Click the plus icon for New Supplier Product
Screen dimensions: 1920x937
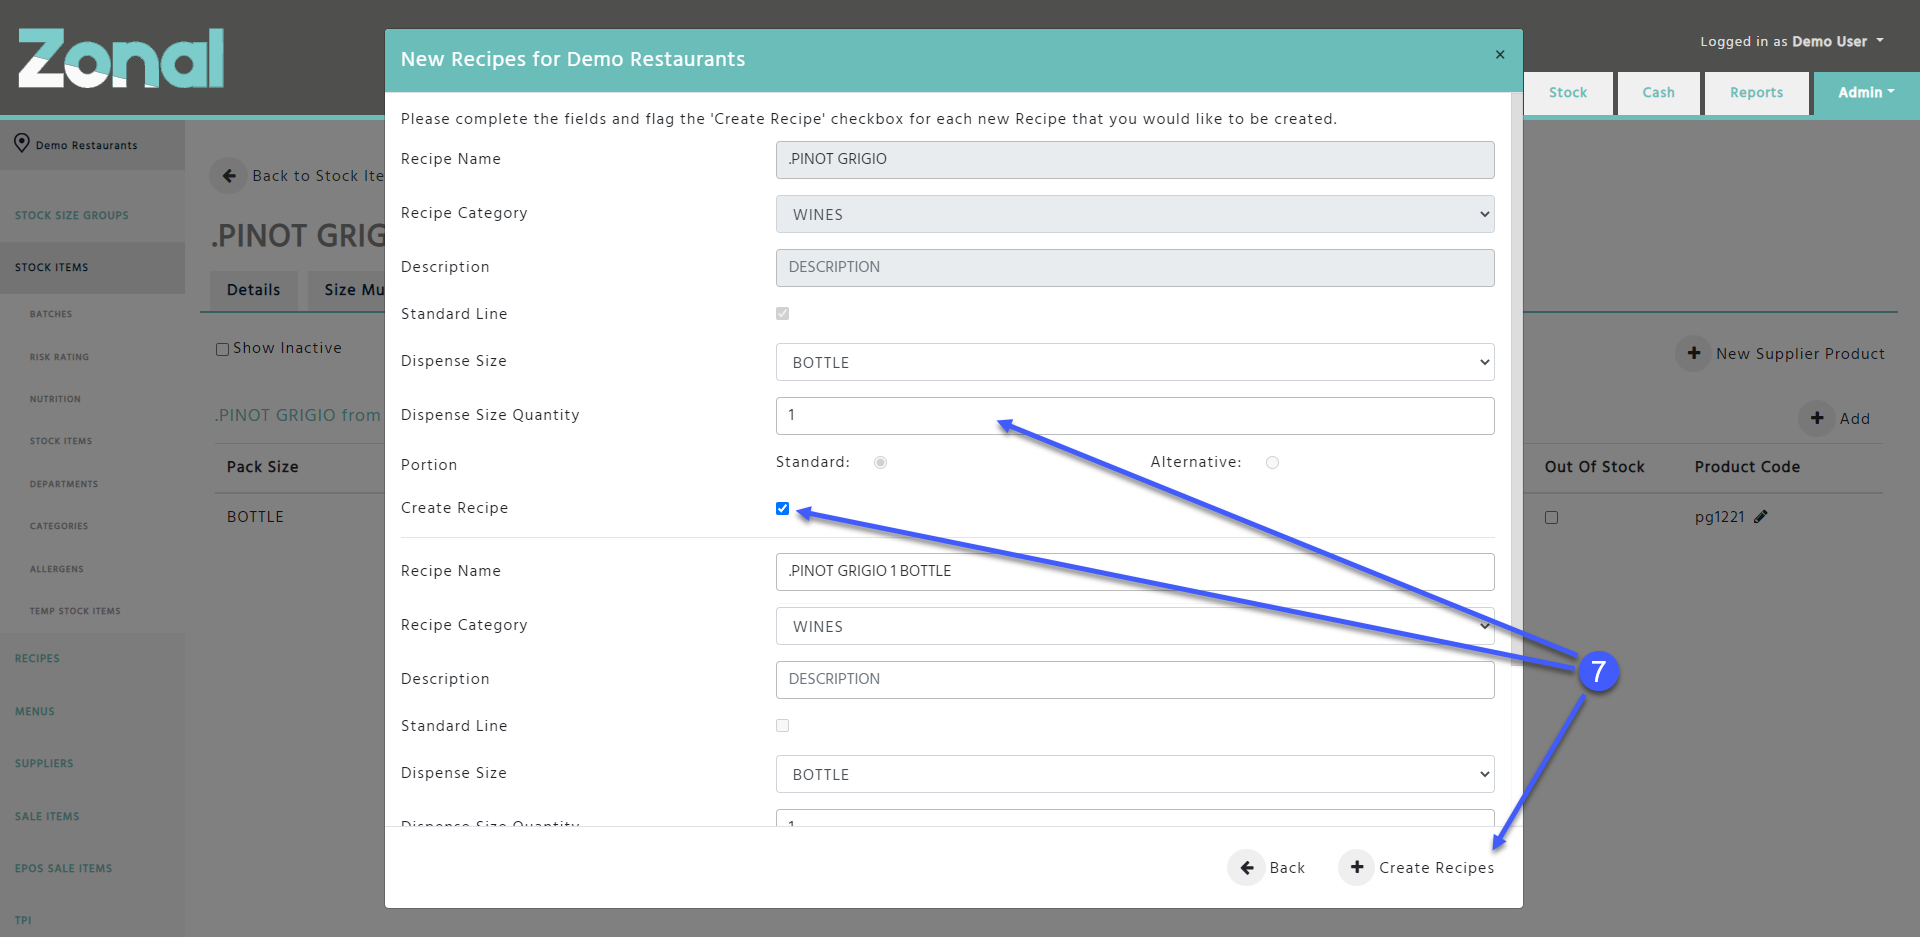pyautogui.click(x=1694, y=353)
